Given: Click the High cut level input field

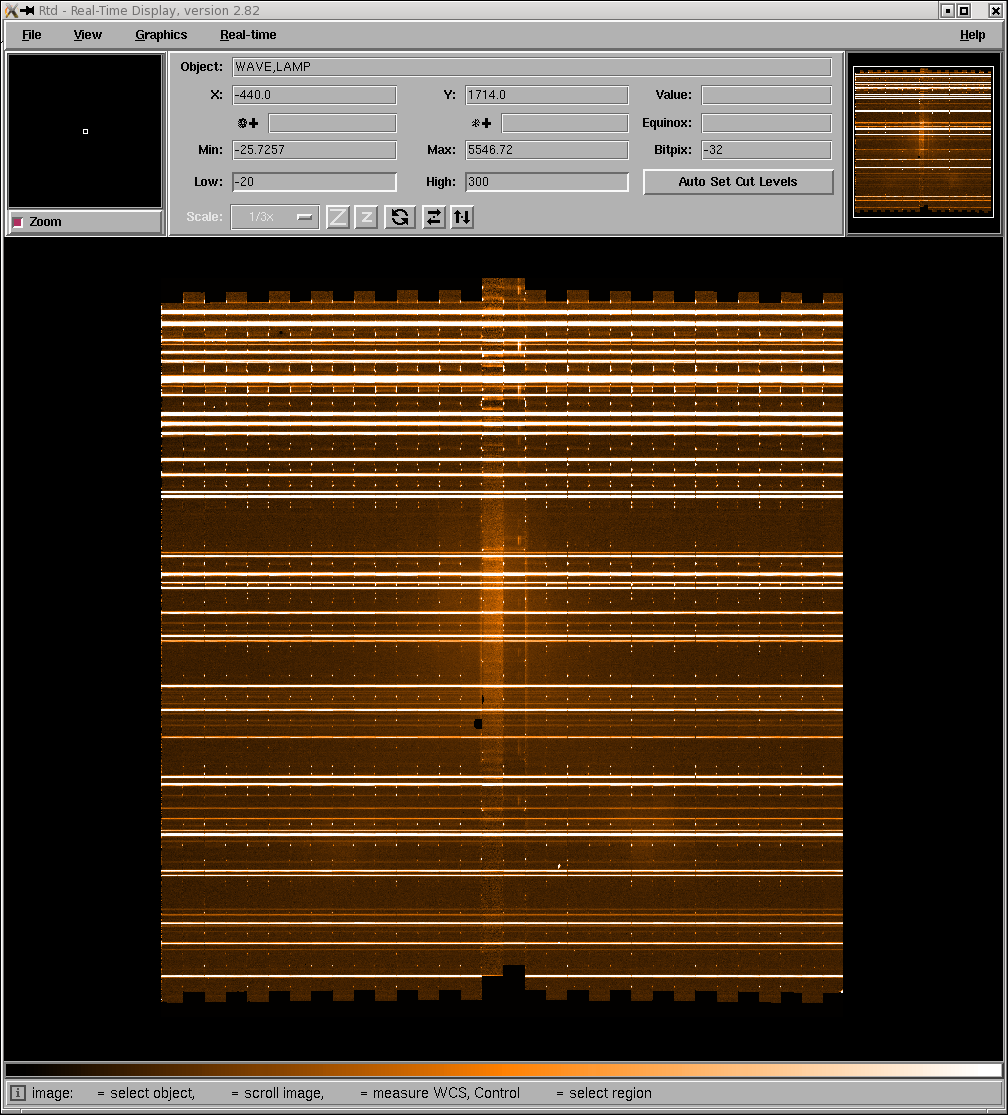Looking at the screenshot, I should [x=546, y=182].
